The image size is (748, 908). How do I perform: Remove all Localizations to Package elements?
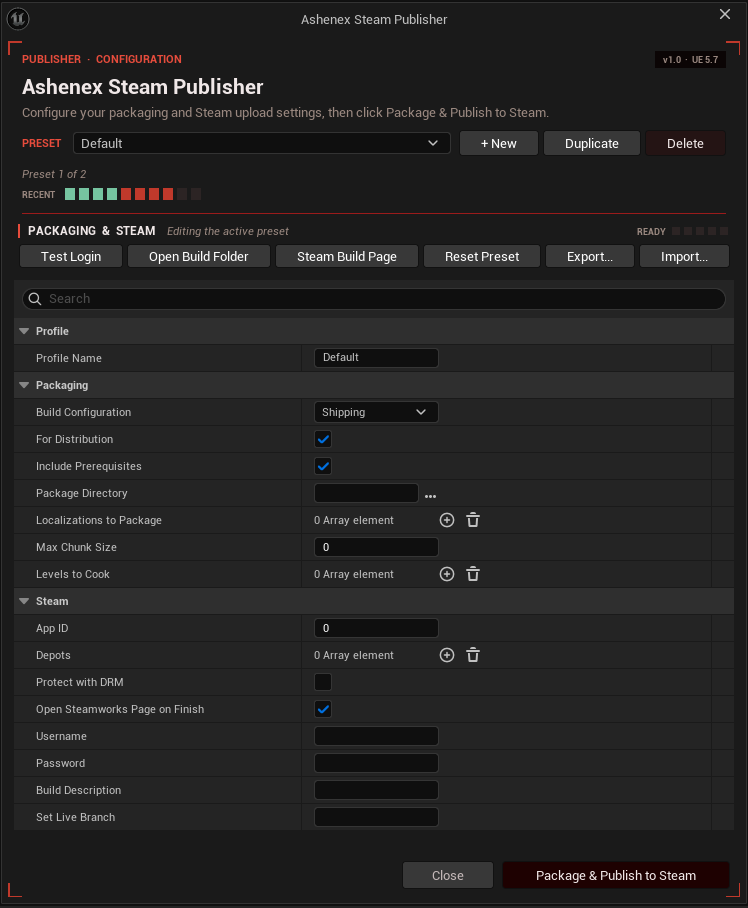[473, 520]
